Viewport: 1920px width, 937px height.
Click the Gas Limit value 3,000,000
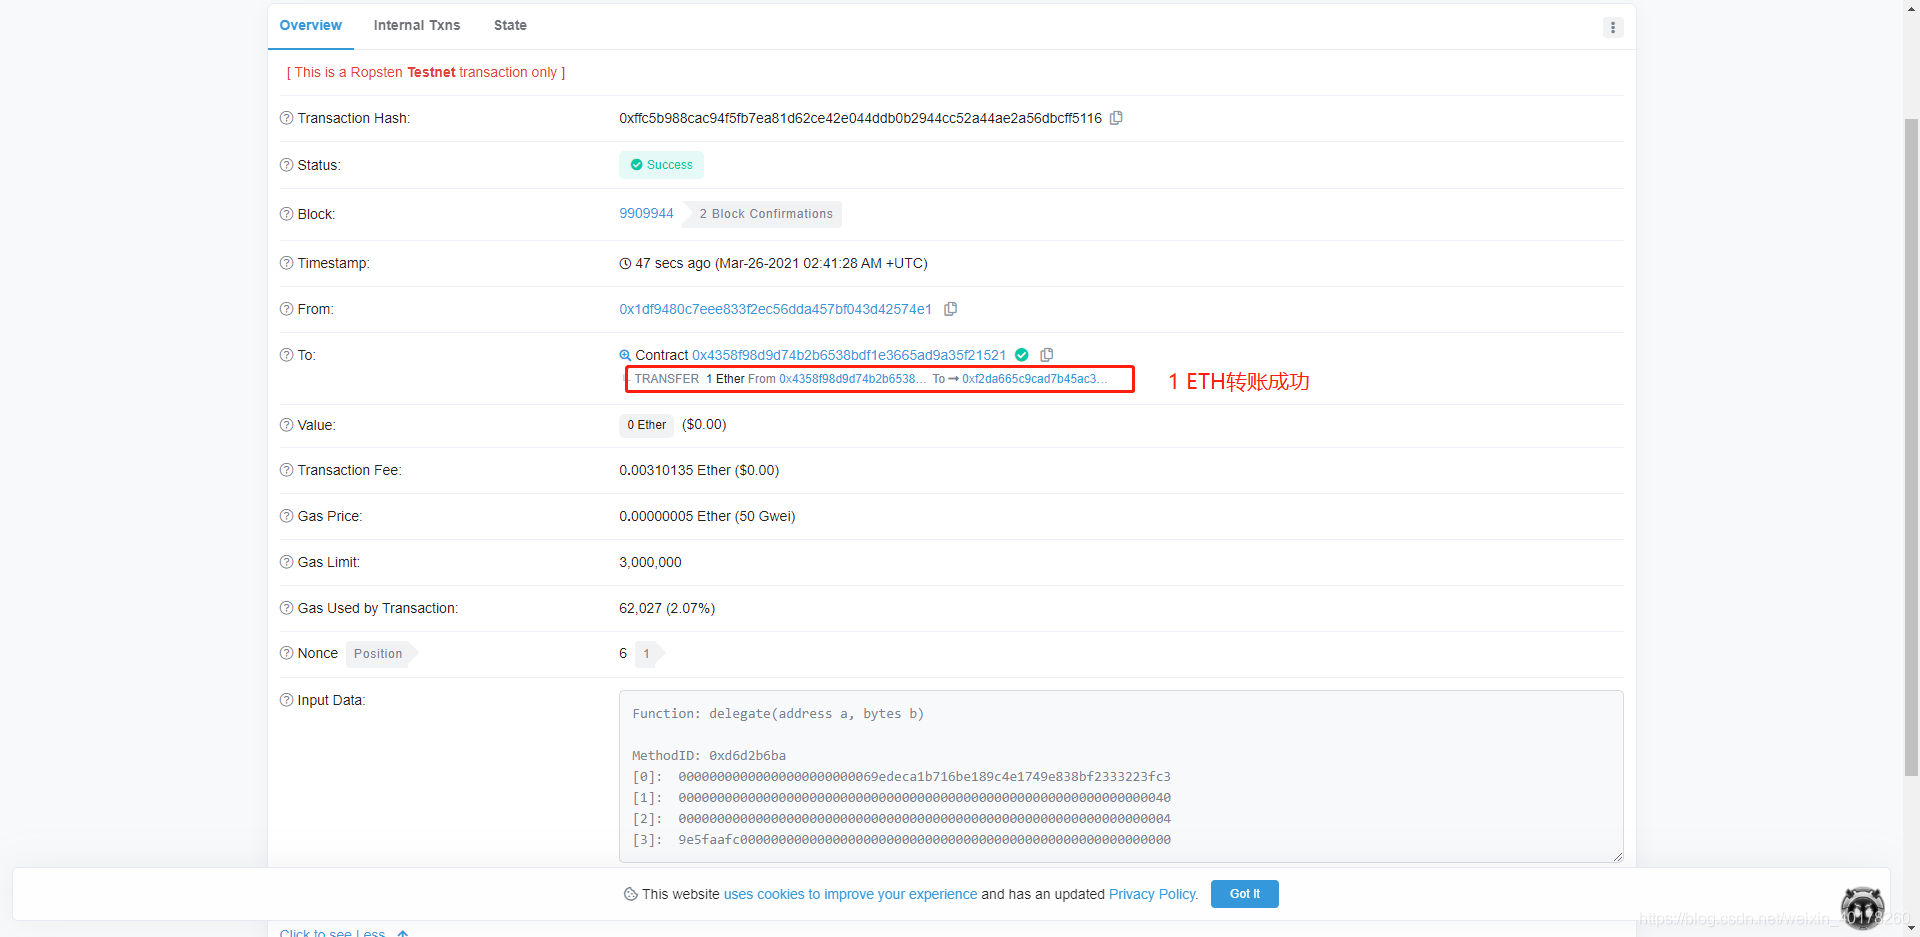(x=650, y=562)
